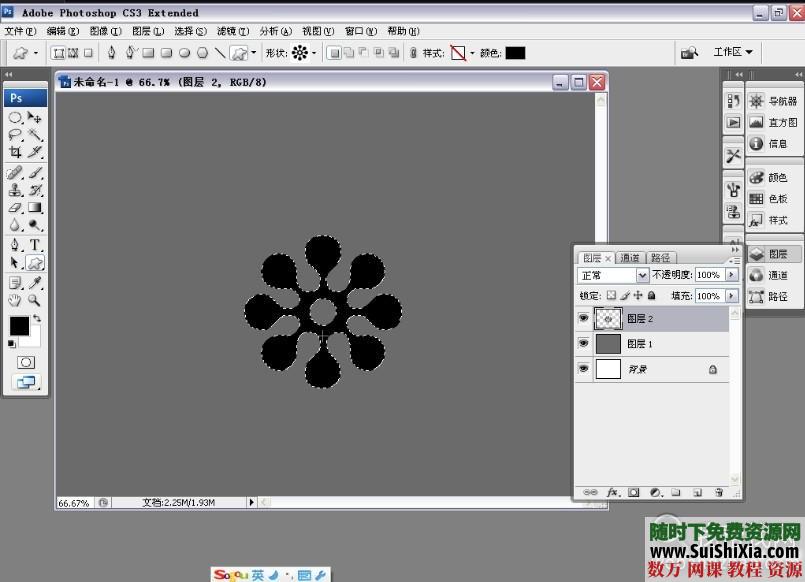This screenshot has width=805, height=582.
Task: Open the workspace 工作区 dropdown
Action: point(733,52)
